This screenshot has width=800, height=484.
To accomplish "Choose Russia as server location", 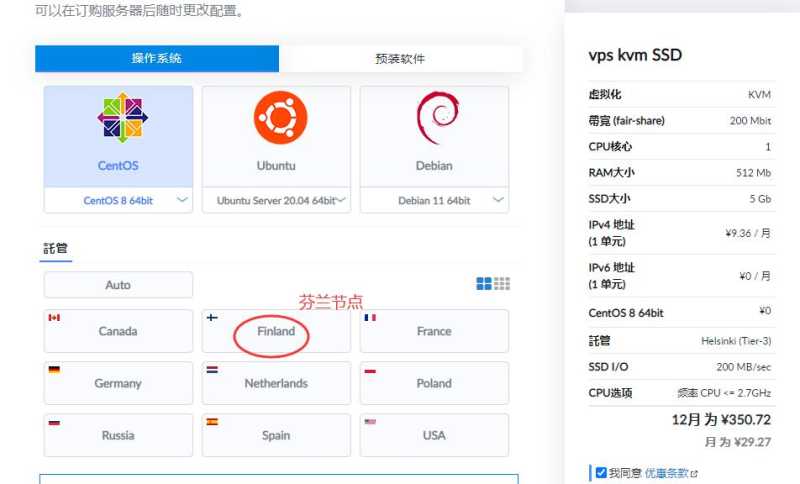I will pyautogui.click(x=118, y=435).
